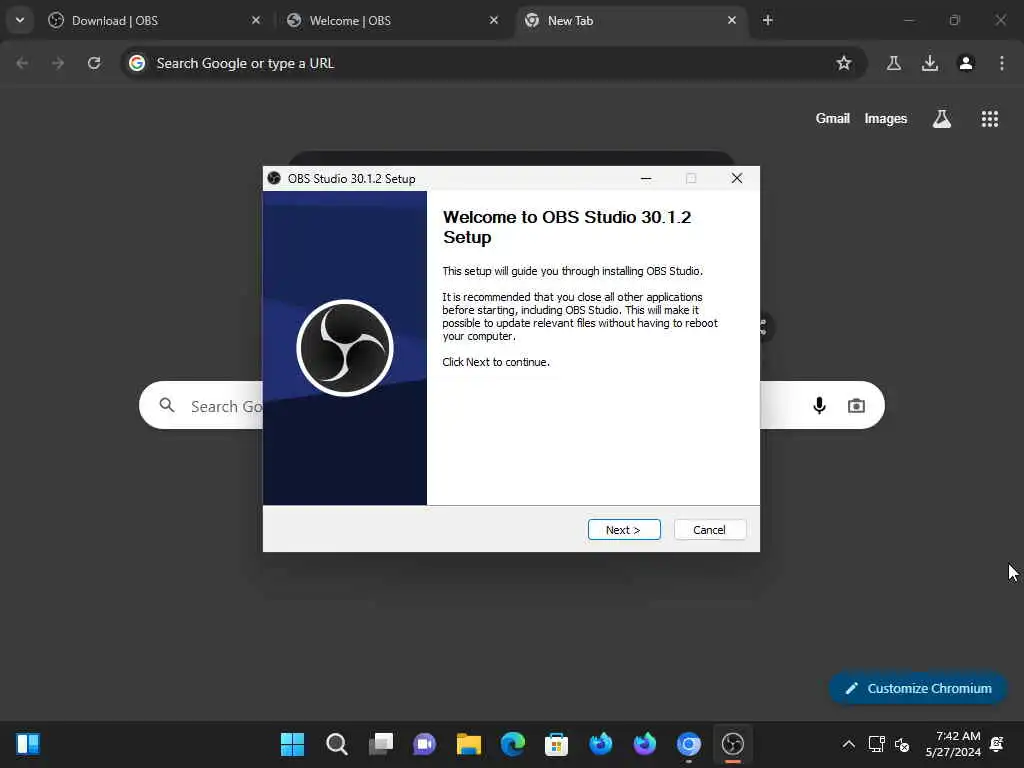Screen dimensions: 1024x768
Task: Click Customize Chromium button
Action: (x=918, y=688)
